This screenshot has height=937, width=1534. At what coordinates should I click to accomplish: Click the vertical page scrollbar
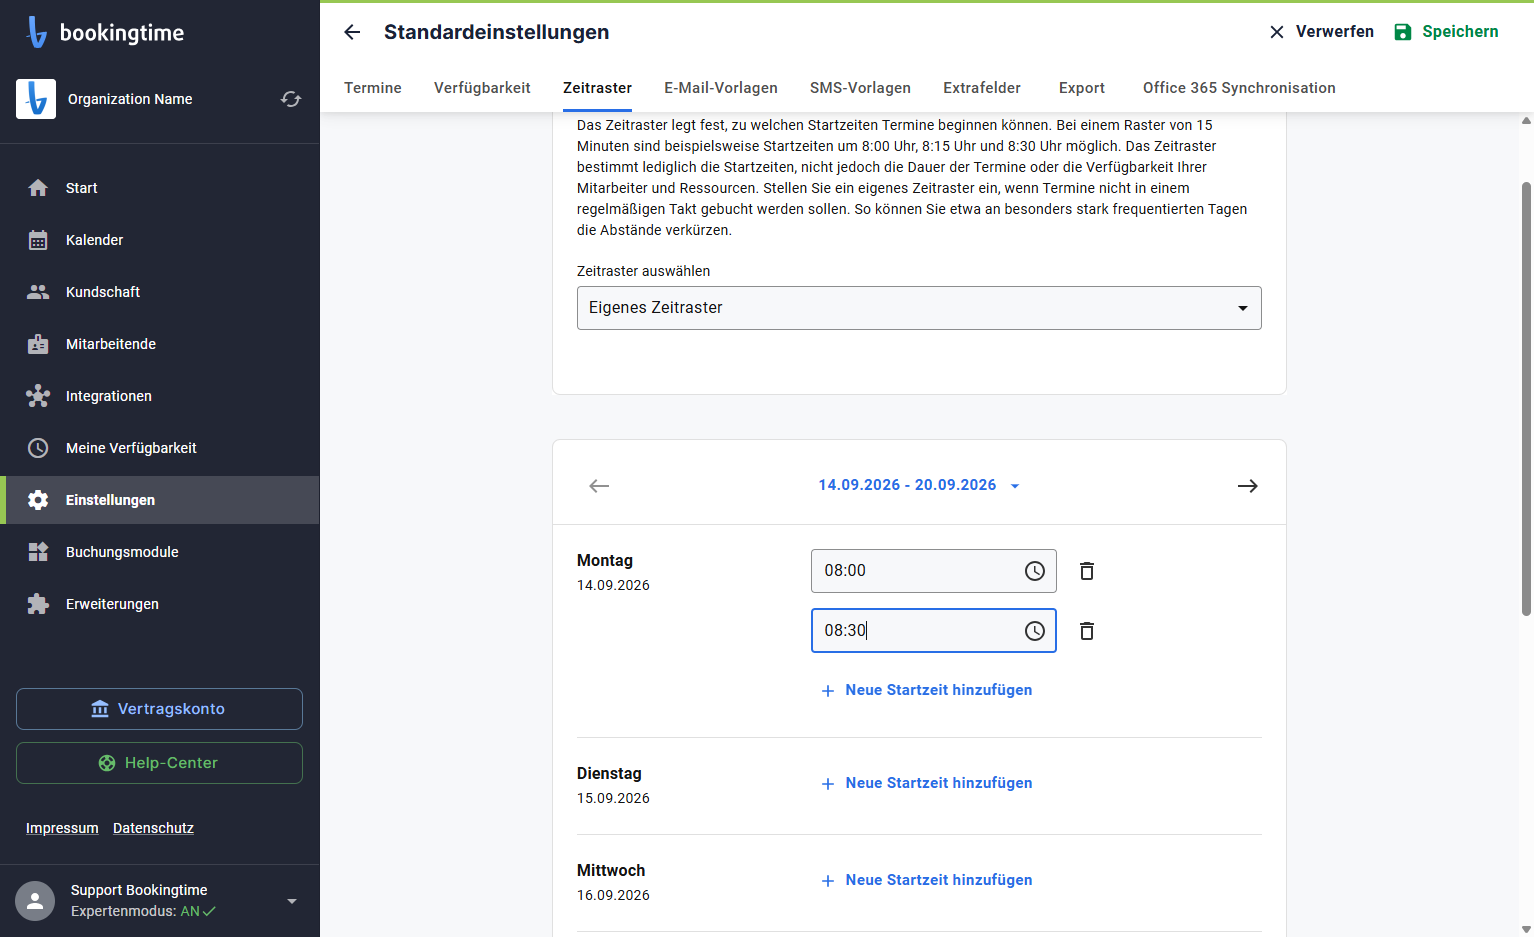(x=1526, y=400)
